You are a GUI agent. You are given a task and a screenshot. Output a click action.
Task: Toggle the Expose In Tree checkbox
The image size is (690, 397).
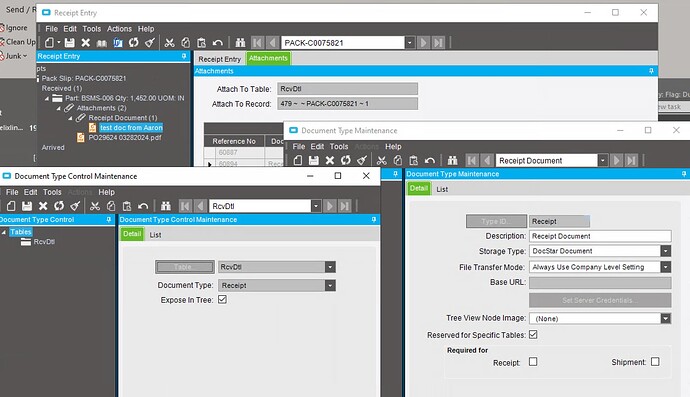pyautogui.click(x=222, y=300)
